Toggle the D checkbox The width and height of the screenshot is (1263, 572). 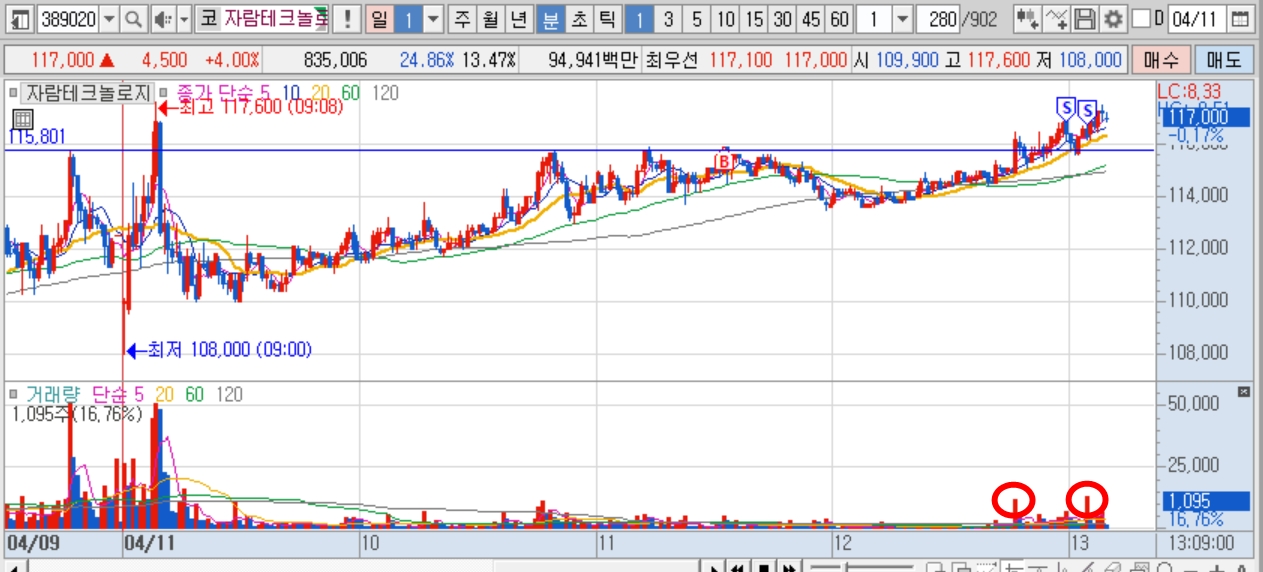1141,18
